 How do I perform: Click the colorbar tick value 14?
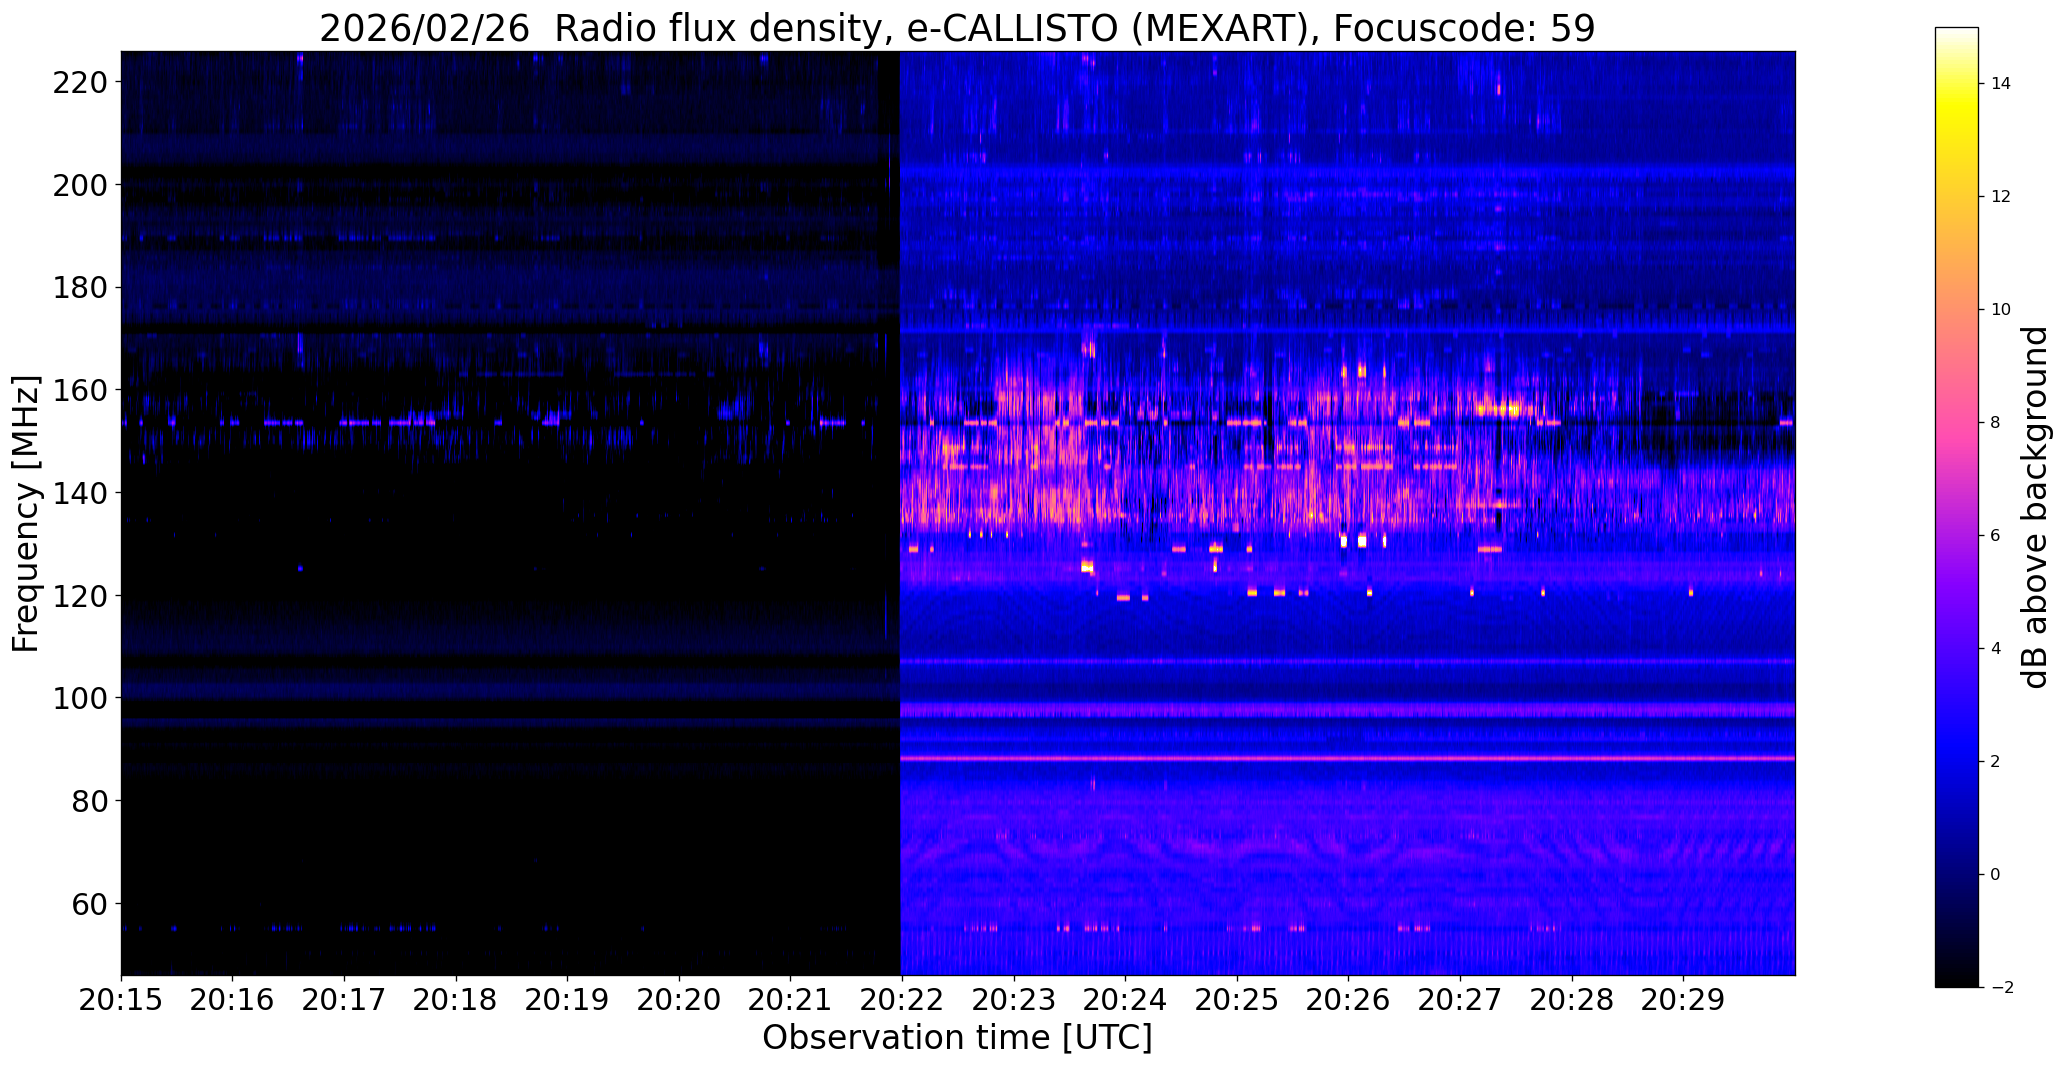(2001, 84)
